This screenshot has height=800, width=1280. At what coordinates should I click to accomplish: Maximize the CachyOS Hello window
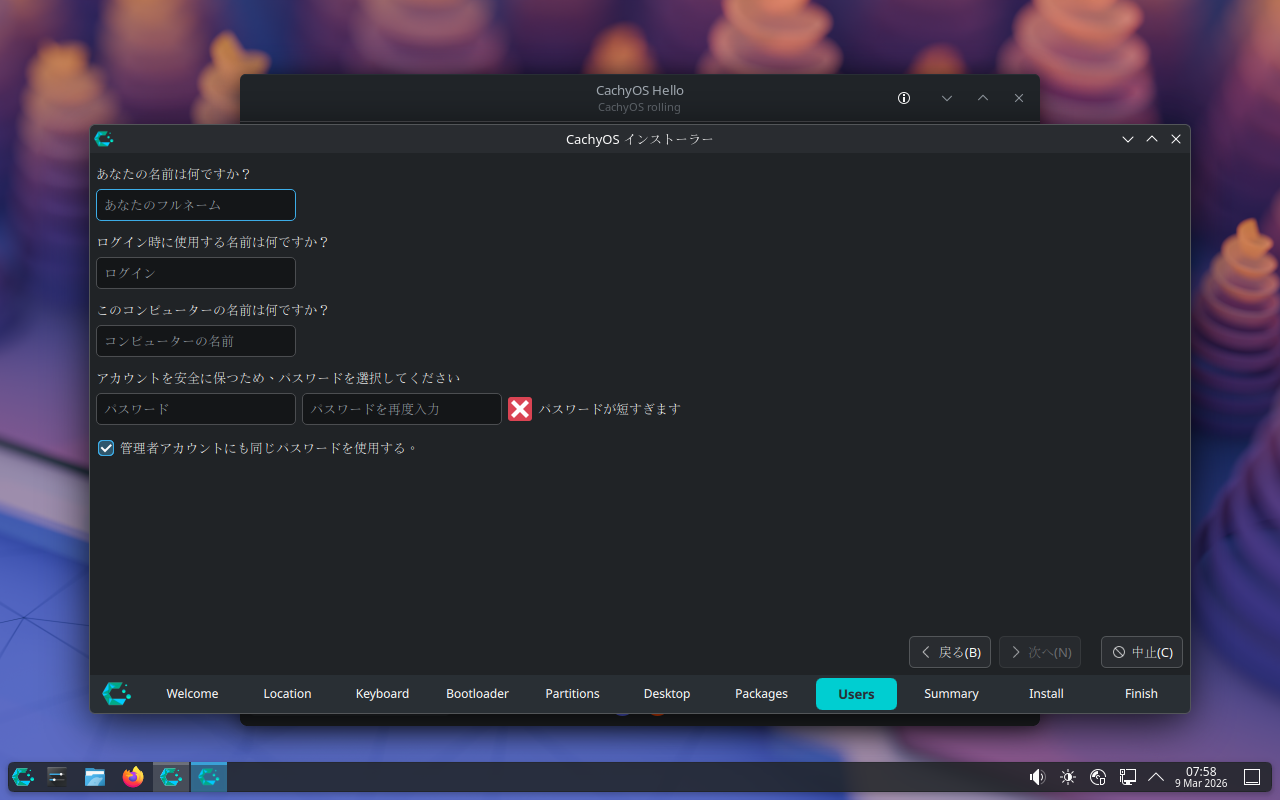point(983,98)
